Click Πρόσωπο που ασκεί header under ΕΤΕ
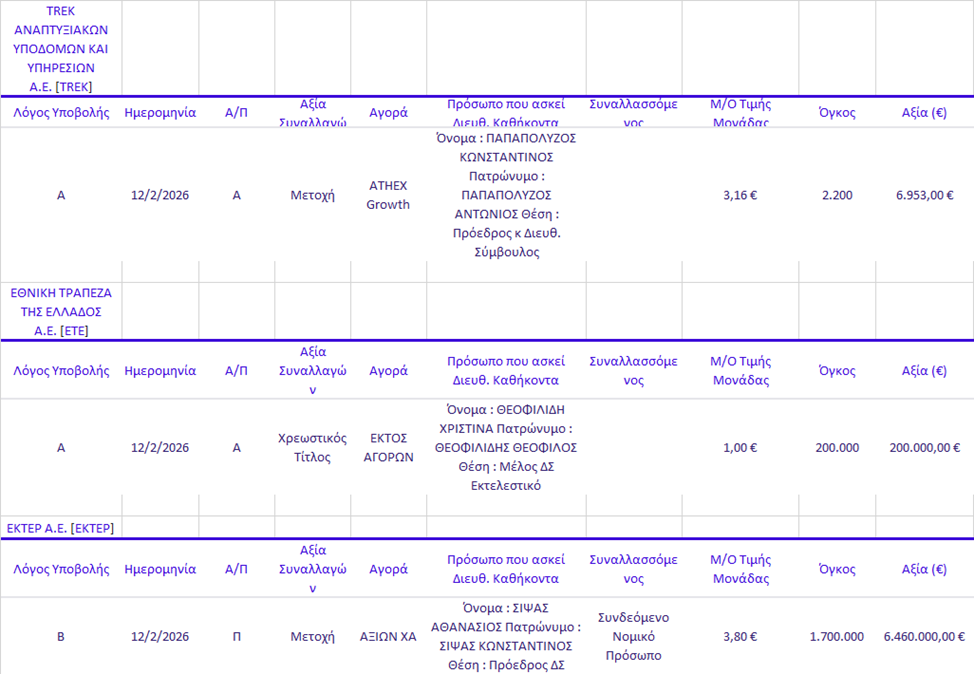This screenshot has width=974, height=674. pyautogui.click(x=506, y=370)
